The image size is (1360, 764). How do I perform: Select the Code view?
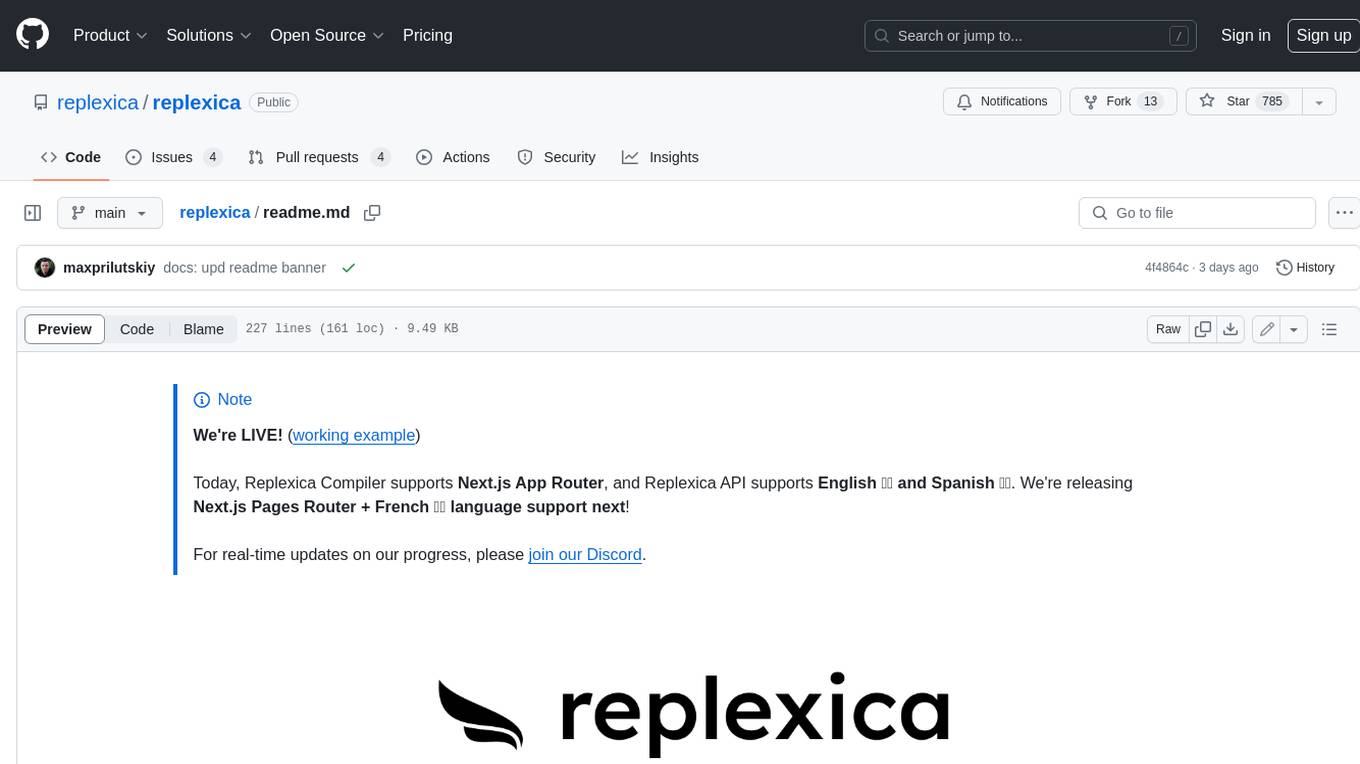(137, 329)
